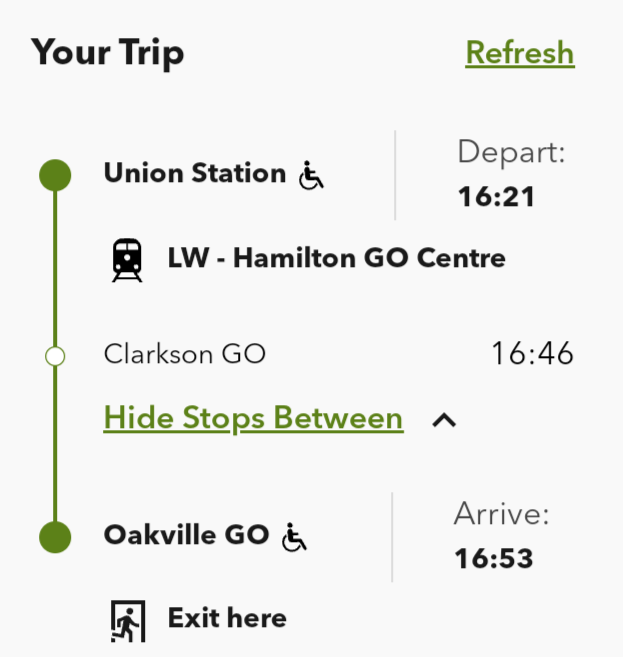Click the 16:21 departure time
Image resolution: width=623 pixels, height=657 pixels.
(497, 197)
